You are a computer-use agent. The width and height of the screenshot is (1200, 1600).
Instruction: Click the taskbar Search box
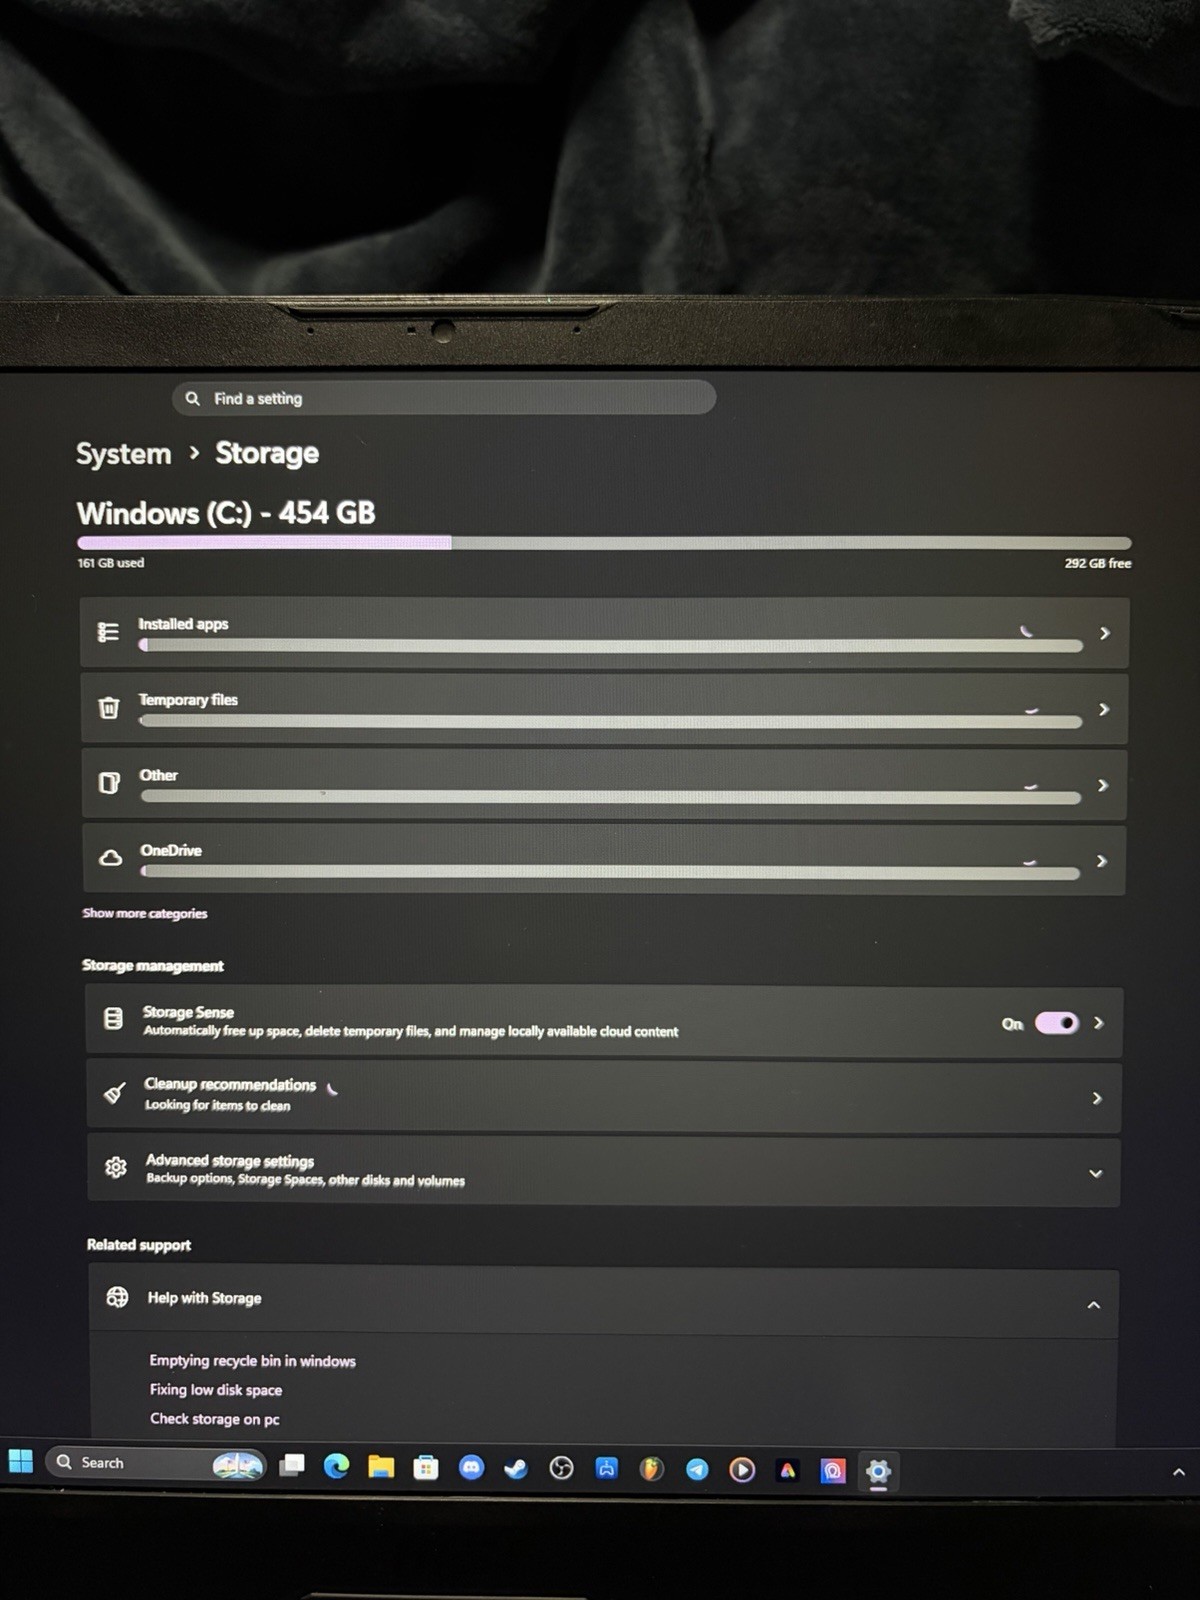click(x=156, y=1463)
